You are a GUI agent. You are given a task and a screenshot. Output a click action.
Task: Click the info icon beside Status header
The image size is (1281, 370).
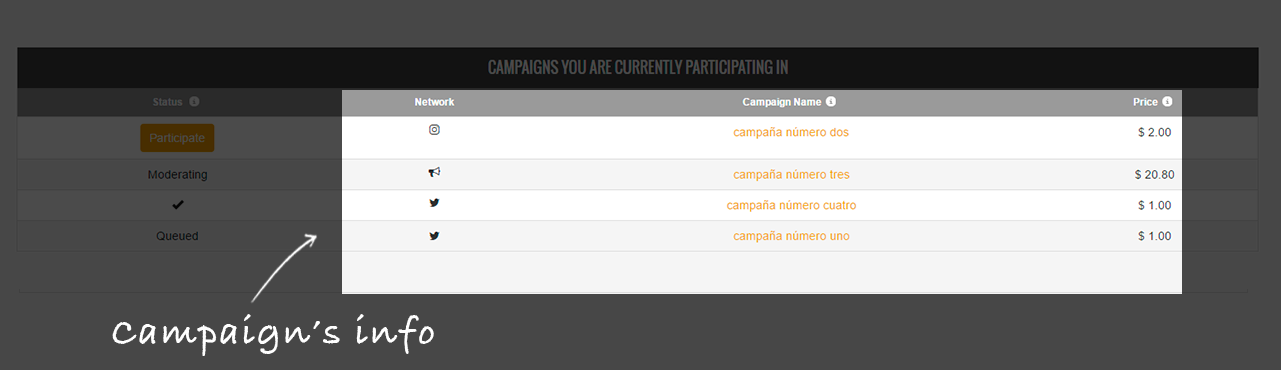tap(194, 102)
